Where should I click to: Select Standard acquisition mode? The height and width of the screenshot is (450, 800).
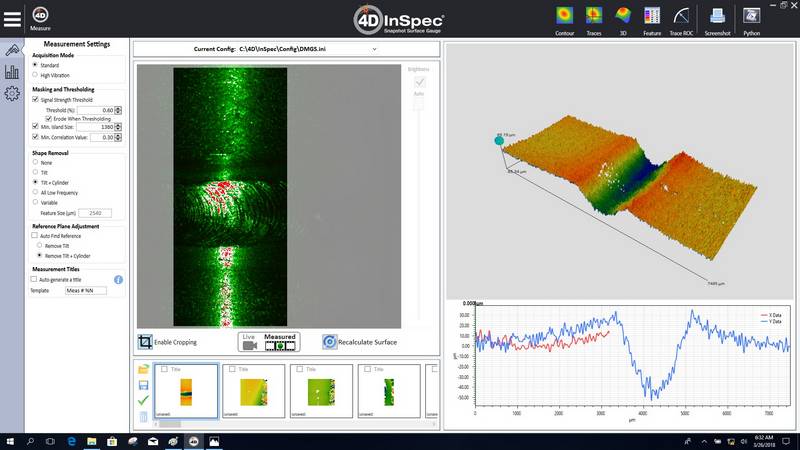click(35, 65)
